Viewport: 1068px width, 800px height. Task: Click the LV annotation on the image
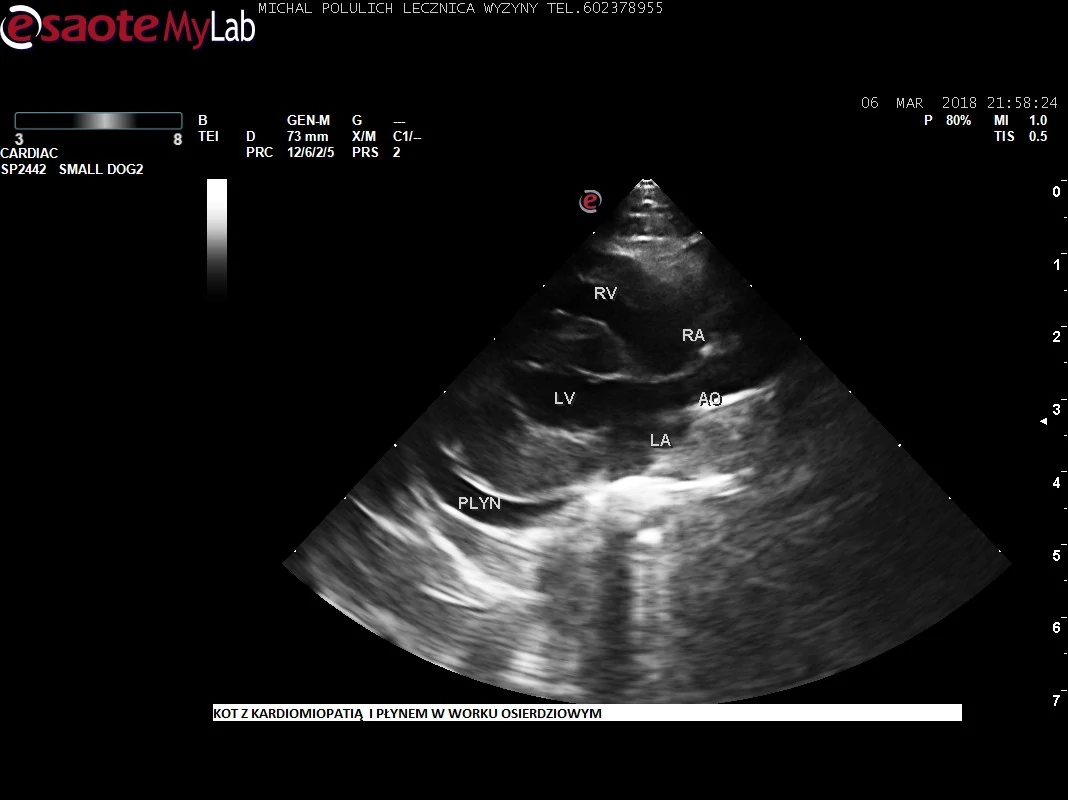coord(564,398)
